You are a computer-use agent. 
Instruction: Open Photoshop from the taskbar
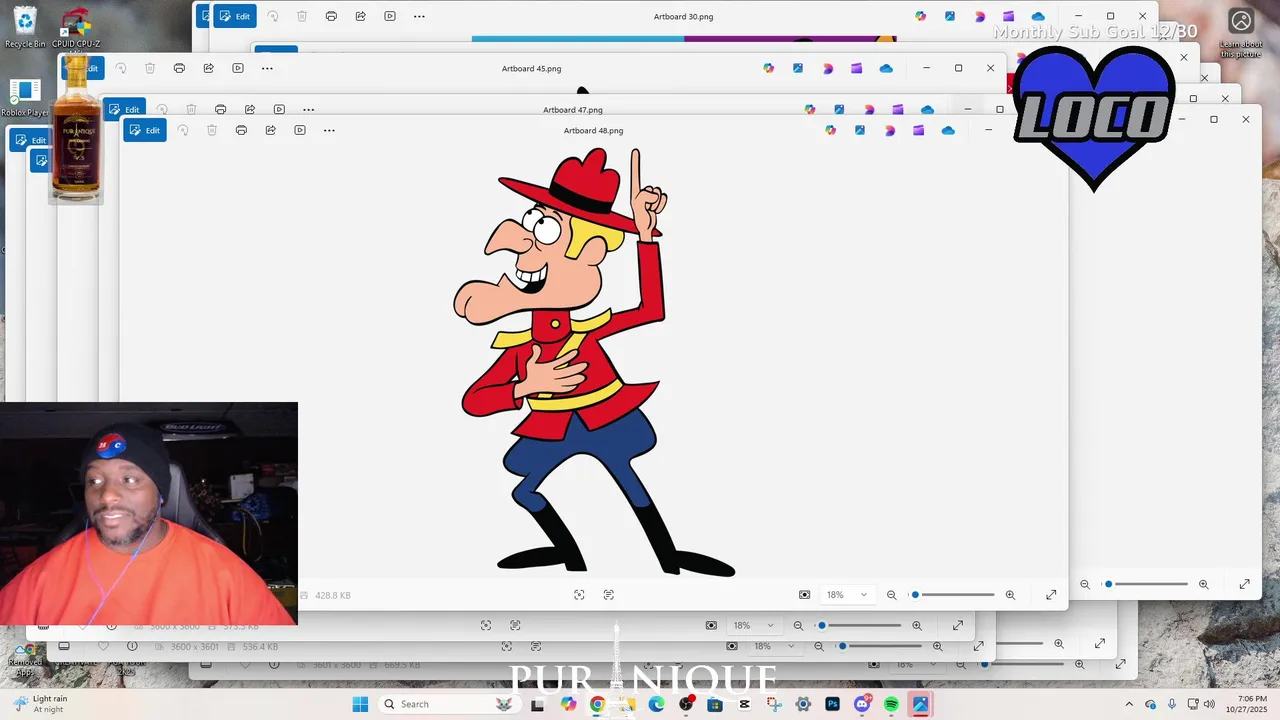coord(832,704)
